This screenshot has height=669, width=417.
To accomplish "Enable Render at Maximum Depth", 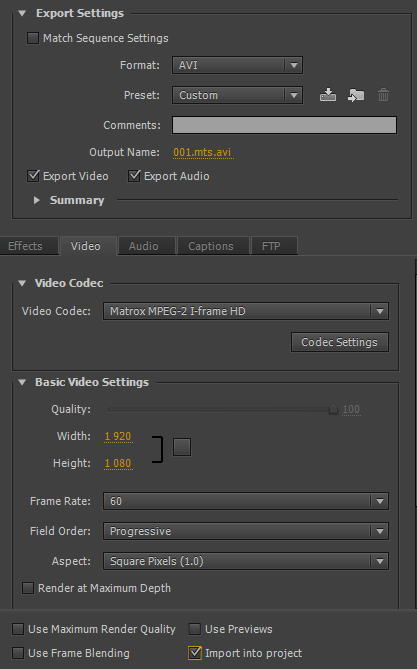I will pyautogui.click(x=28, y=588).
